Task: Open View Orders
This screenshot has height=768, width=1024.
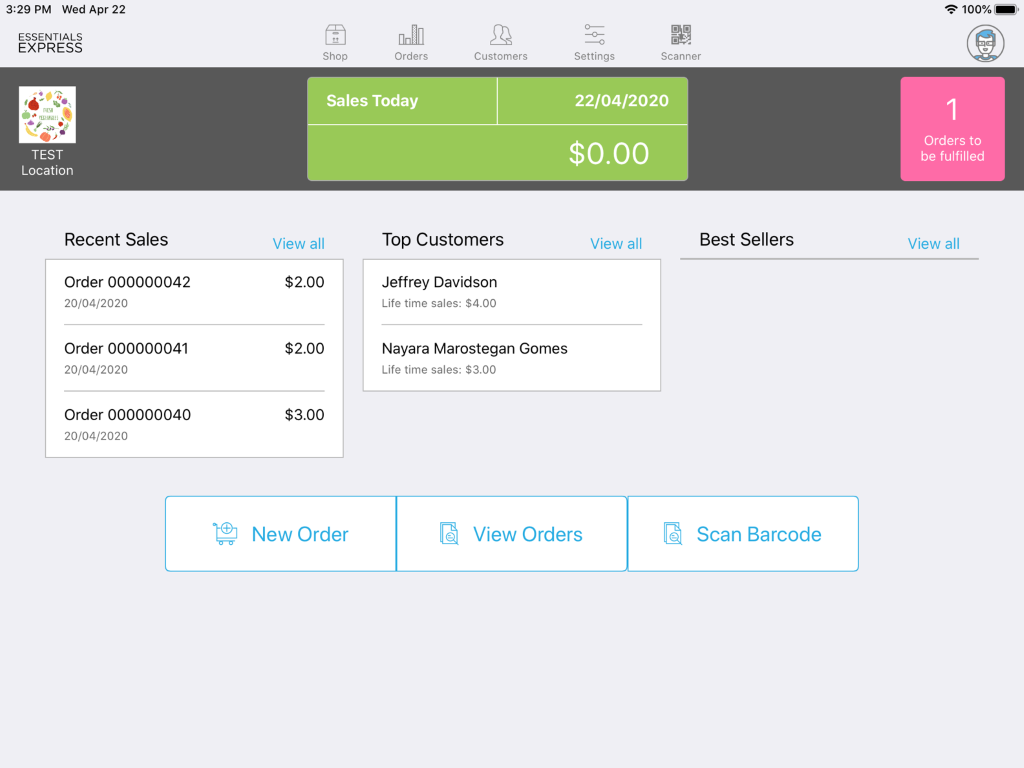Action: tap(512, 534)
